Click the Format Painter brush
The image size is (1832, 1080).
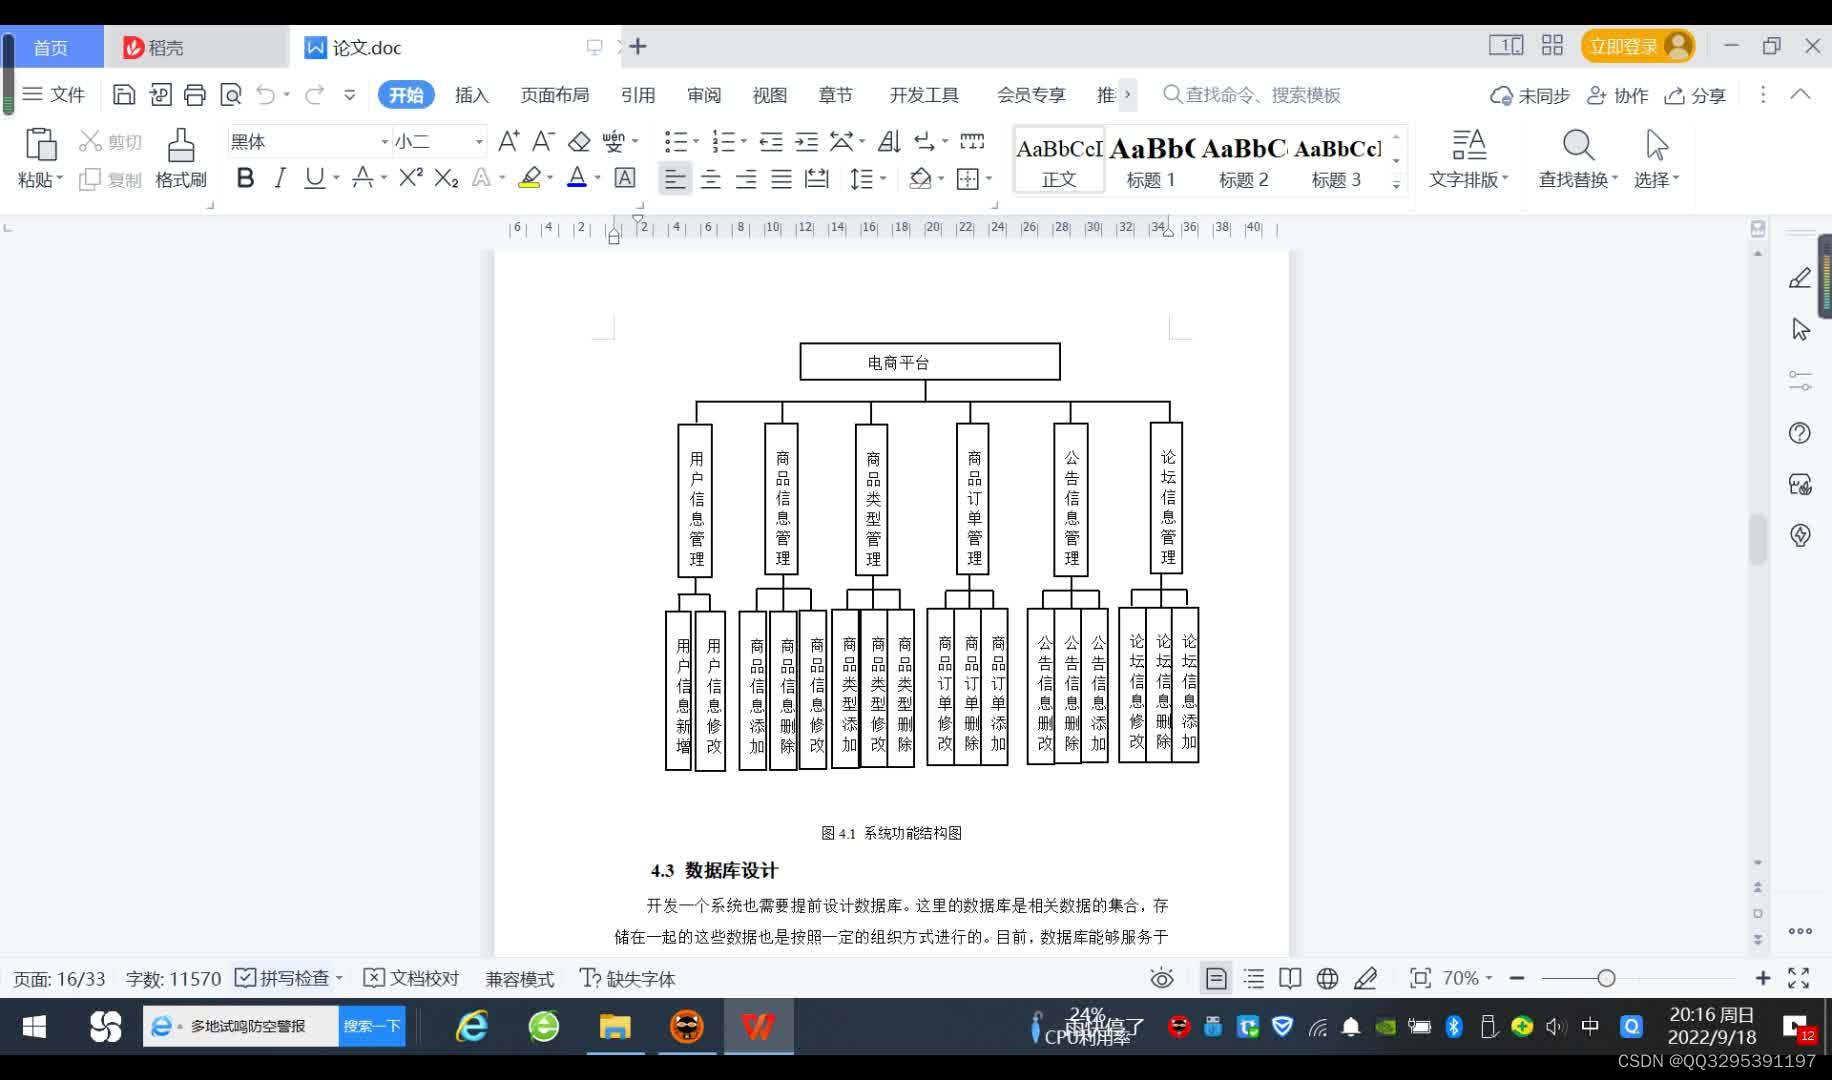coord(181,145)
